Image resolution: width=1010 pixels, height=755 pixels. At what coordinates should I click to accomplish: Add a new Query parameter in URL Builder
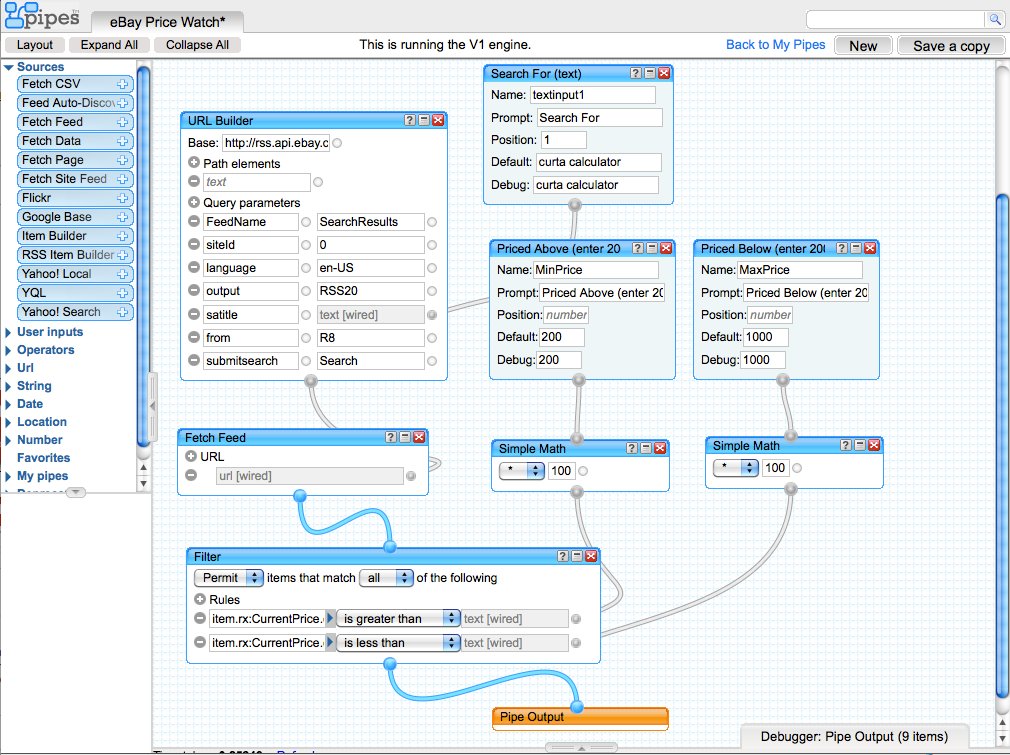193,202
